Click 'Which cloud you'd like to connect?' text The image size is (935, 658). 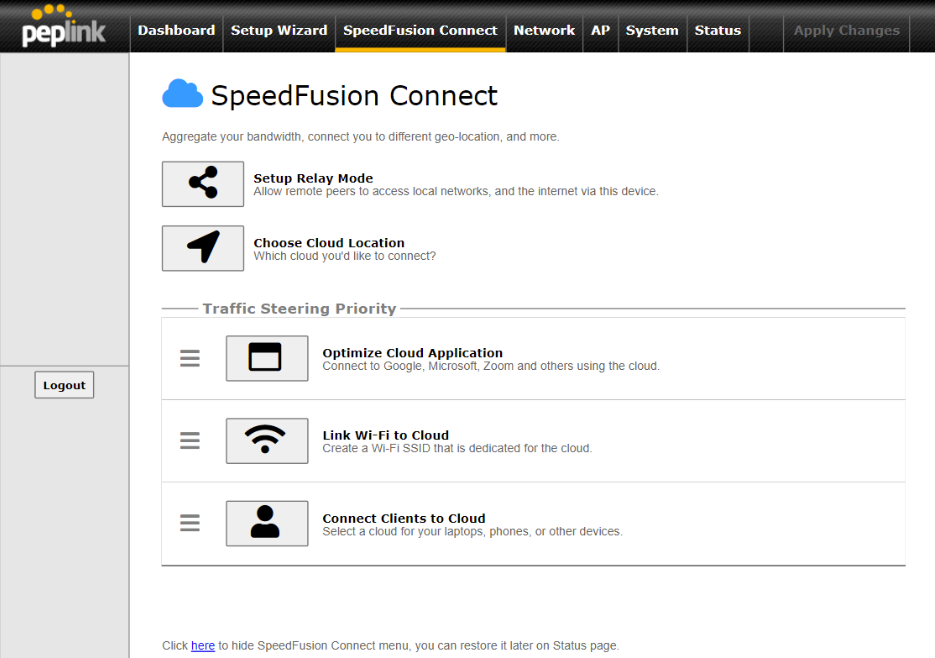345,256
